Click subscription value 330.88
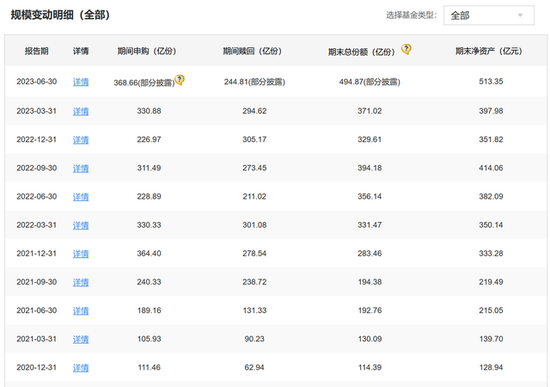Screen dimensions: 550x387 point(149,111)
